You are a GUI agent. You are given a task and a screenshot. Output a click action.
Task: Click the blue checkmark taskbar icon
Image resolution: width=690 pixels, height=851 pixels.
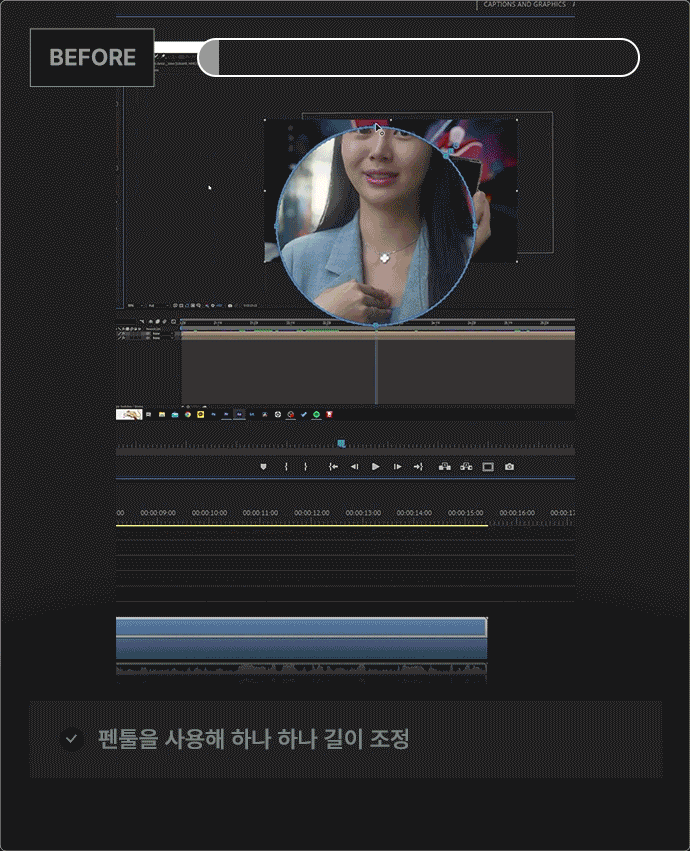pyautogui.click(x=303, y=415)
